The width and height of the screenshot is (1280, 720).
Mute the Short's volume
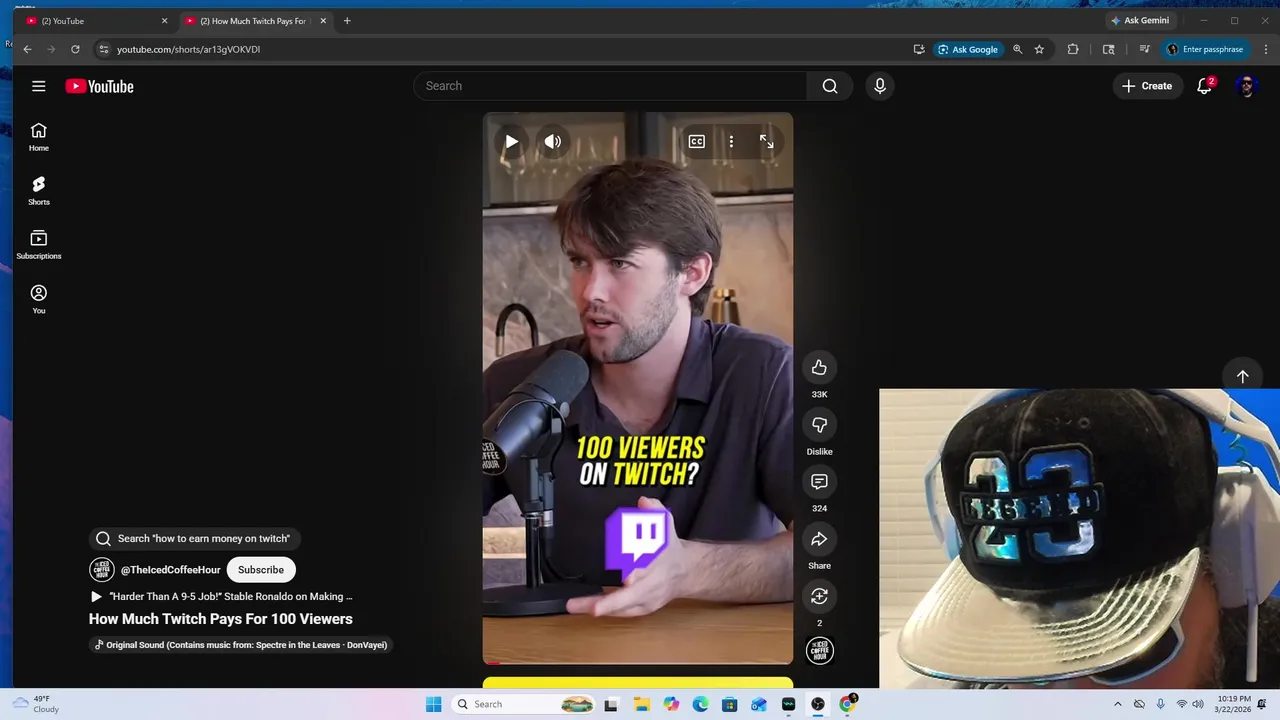553,142
